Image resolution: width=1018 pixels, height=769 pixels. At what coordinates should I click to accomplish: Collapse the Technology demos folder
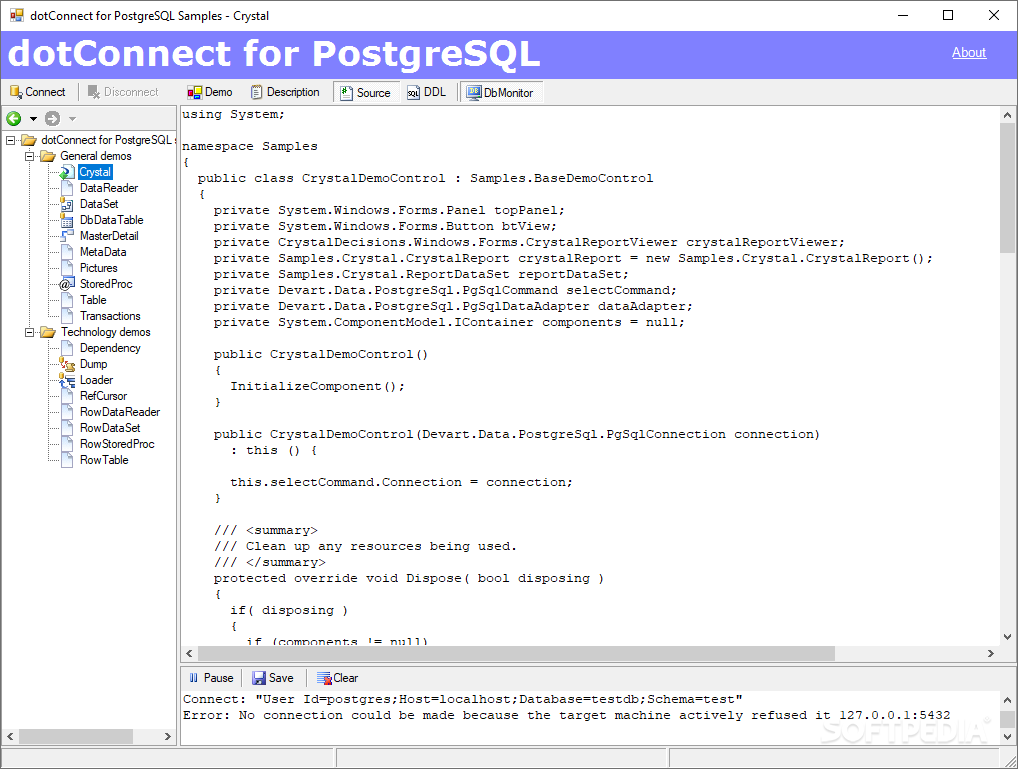point(29,333)
